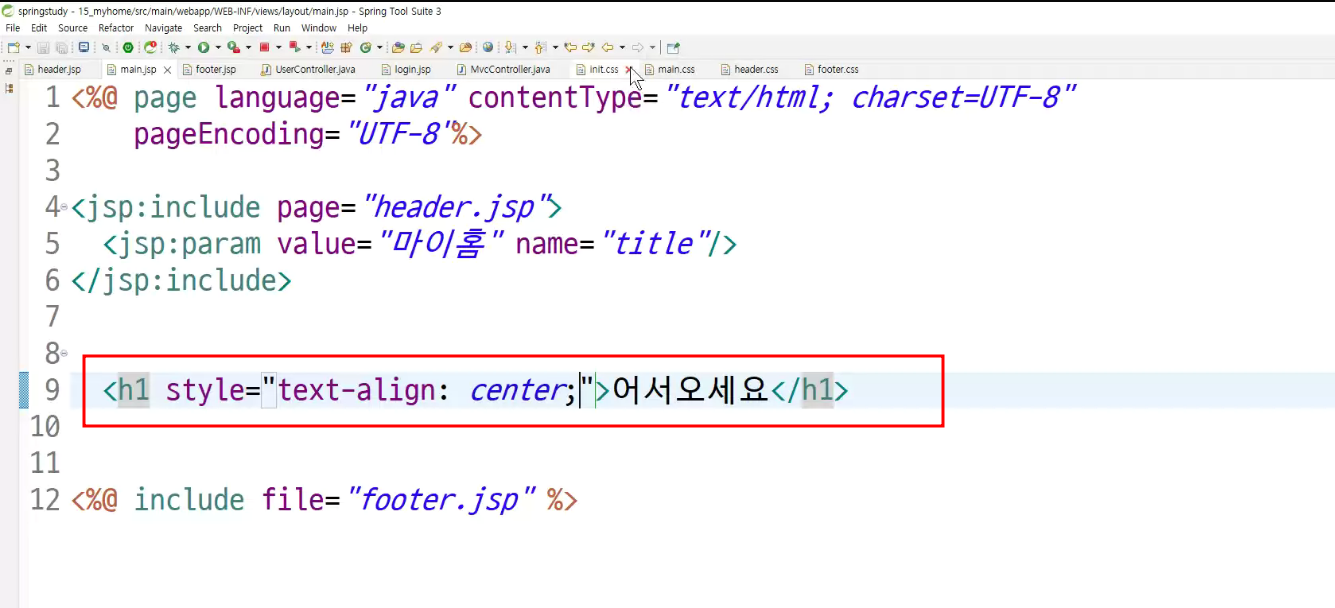
Task: Click pageEncoding on line 2
Action: [229, 135]
